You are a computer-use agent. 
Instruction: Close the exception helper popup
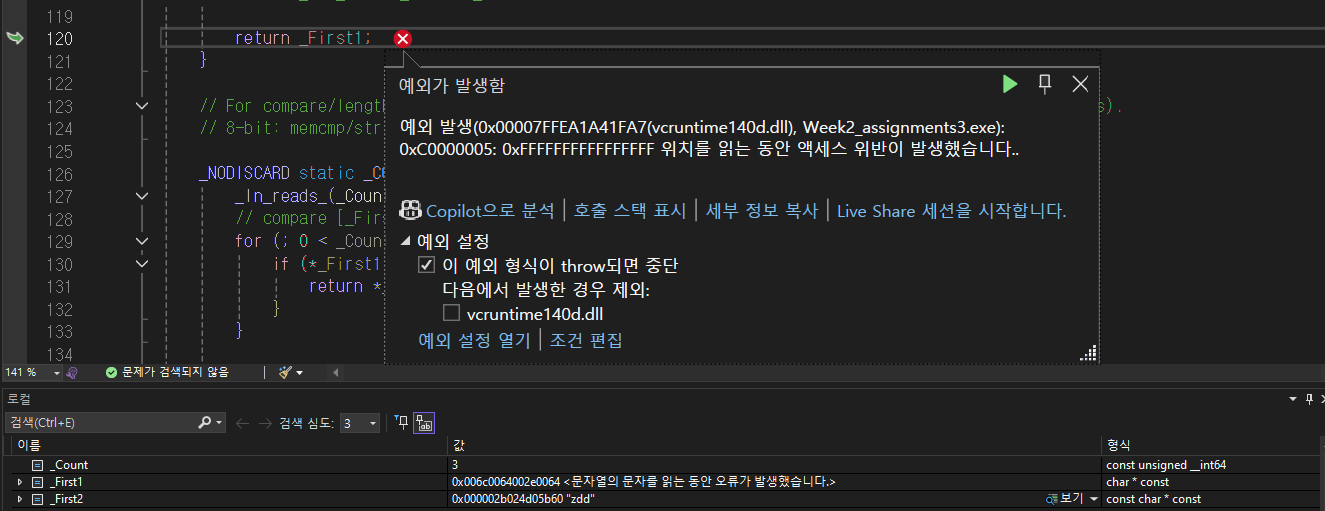1080,84
